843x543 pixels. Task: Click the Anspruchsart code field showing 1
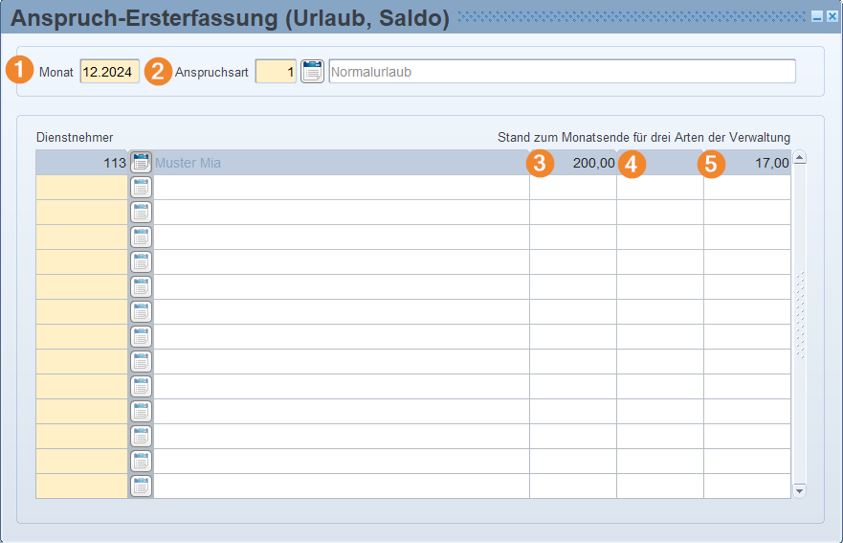point(276,72)
